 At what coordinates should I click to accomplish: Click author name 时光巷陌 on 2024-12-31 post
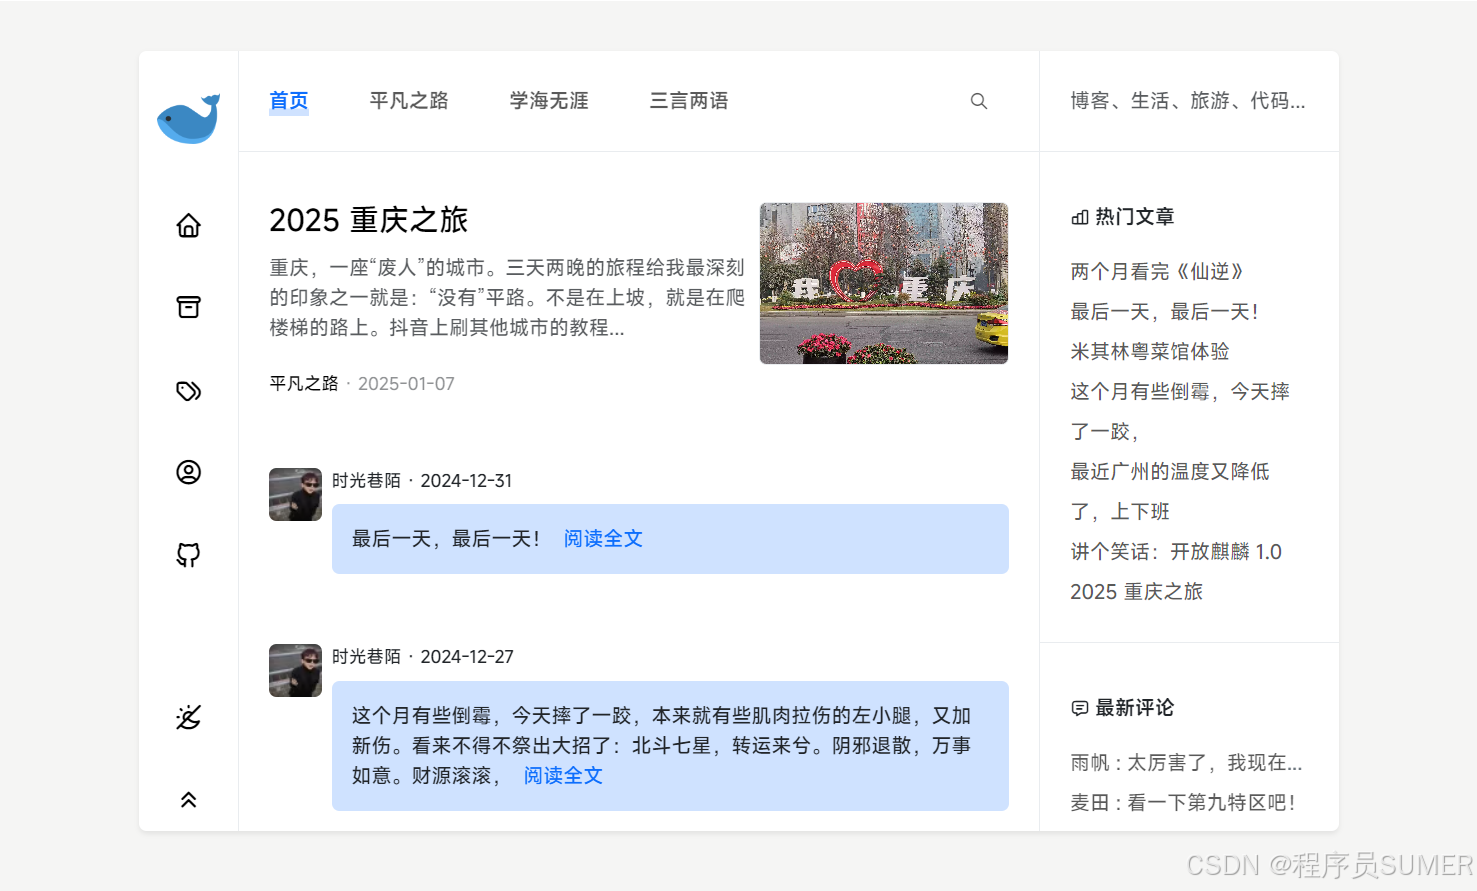tap(366, 481)
